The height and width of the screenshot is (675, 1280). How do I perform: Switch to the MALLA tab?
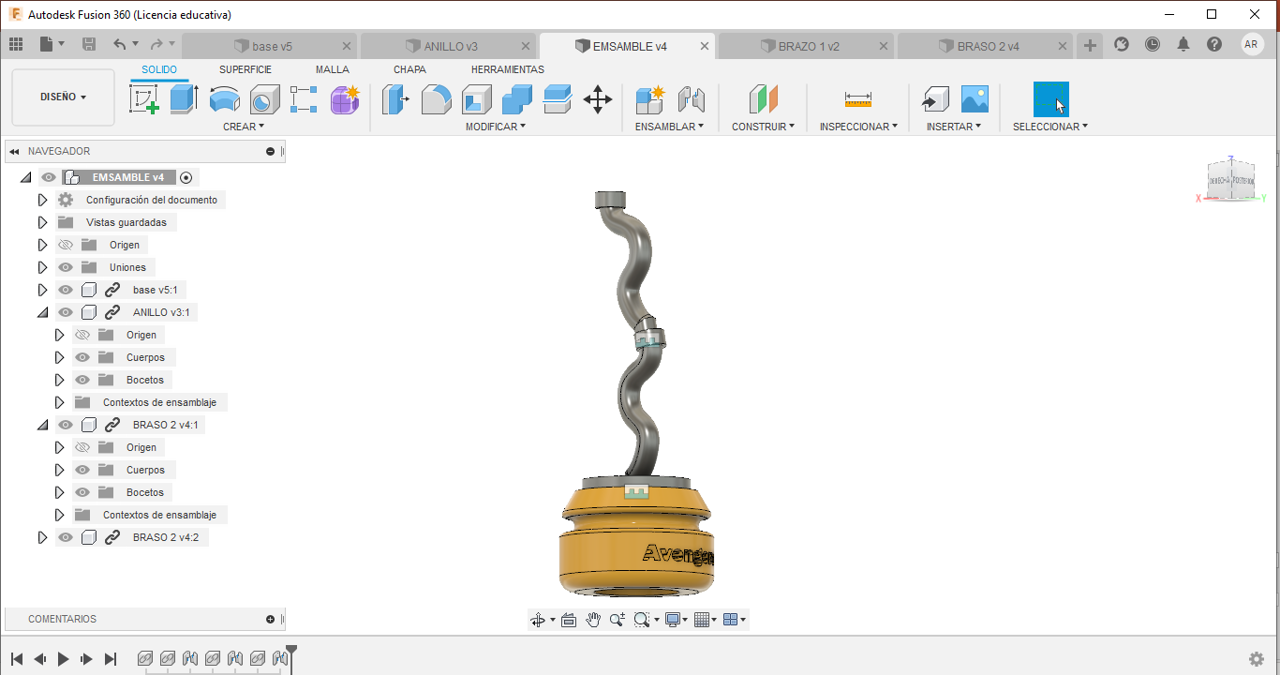pyautogui.click(x=332, y=70)
